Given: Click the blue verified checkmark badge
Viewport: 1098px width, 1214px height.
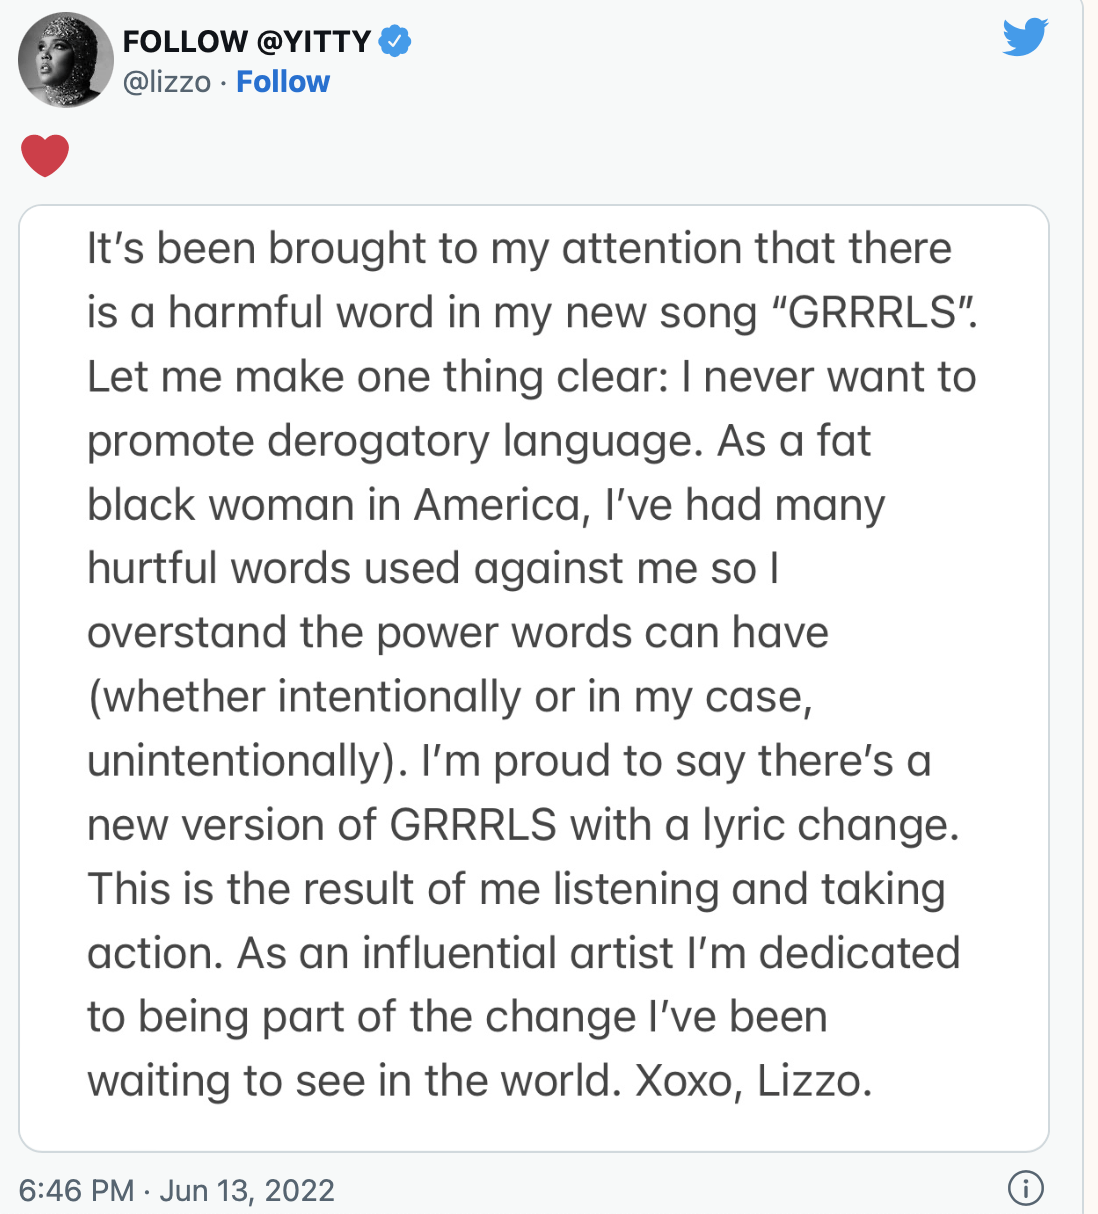Looking at the screenshot, I should [395, 41].
